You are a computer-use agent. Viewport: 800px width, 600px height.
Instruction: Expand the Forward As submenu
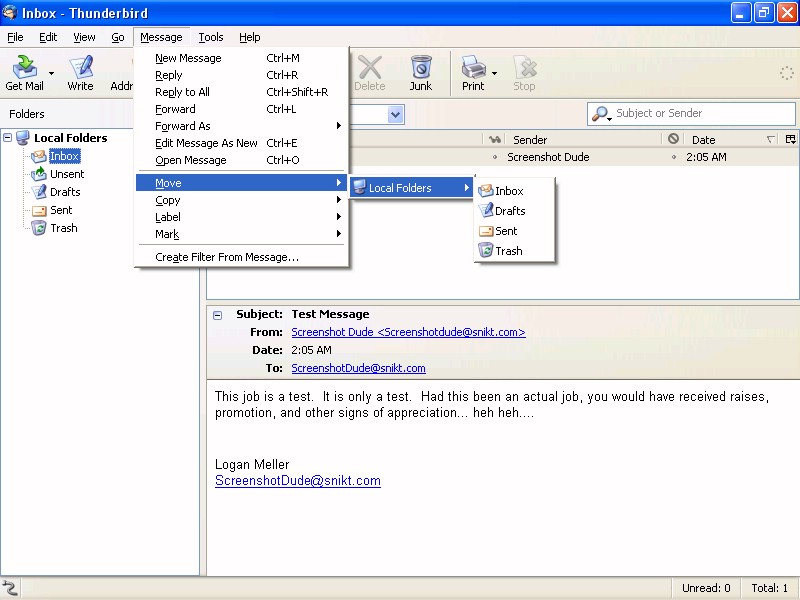coord(242,126)
